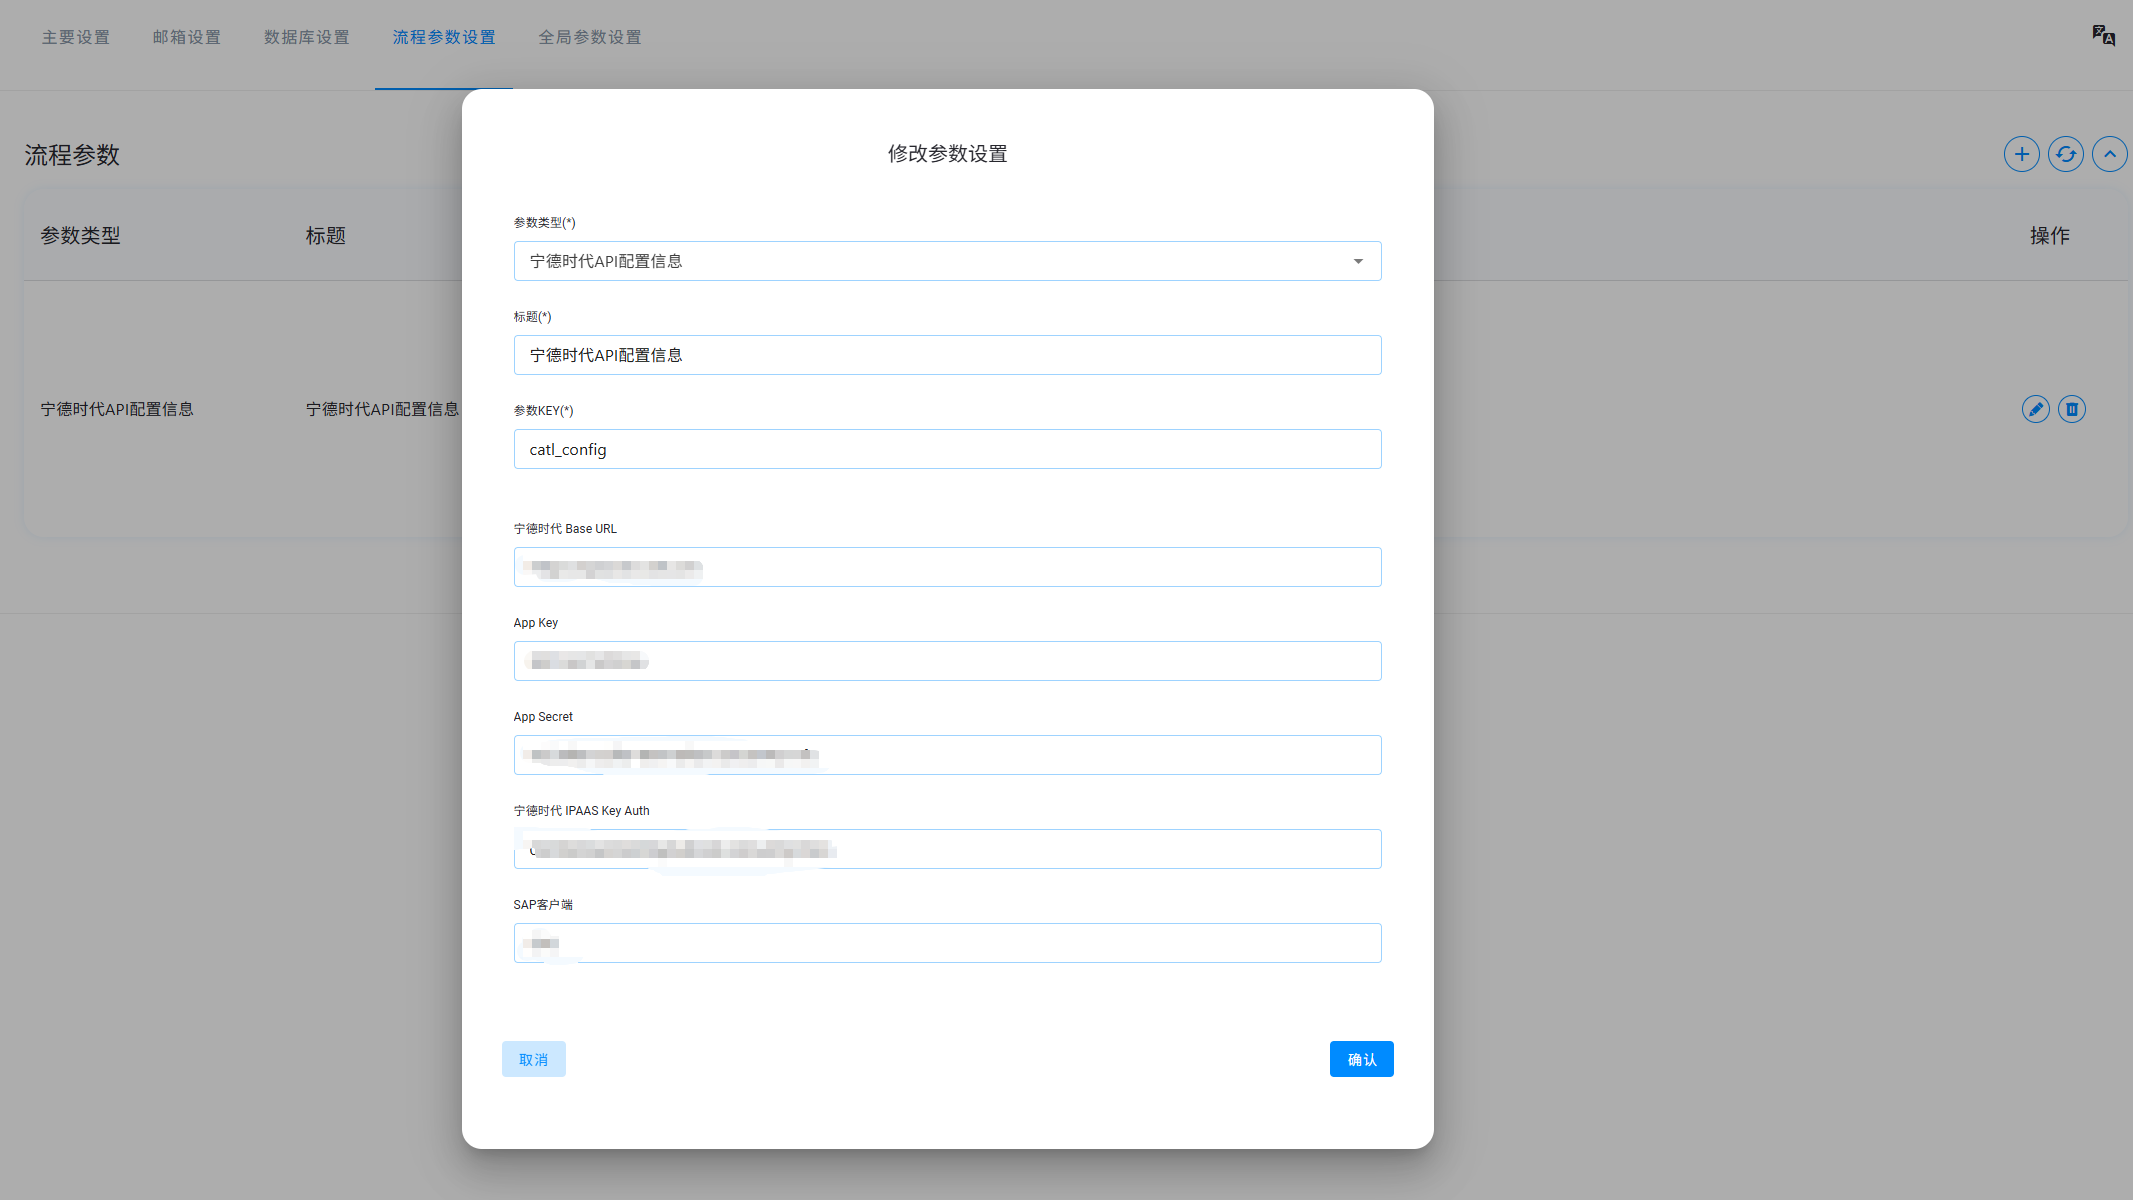2133x1200 pixels.
Task: Click the 标题 column header
Action: pyautogui.click(x=326, y=236)
